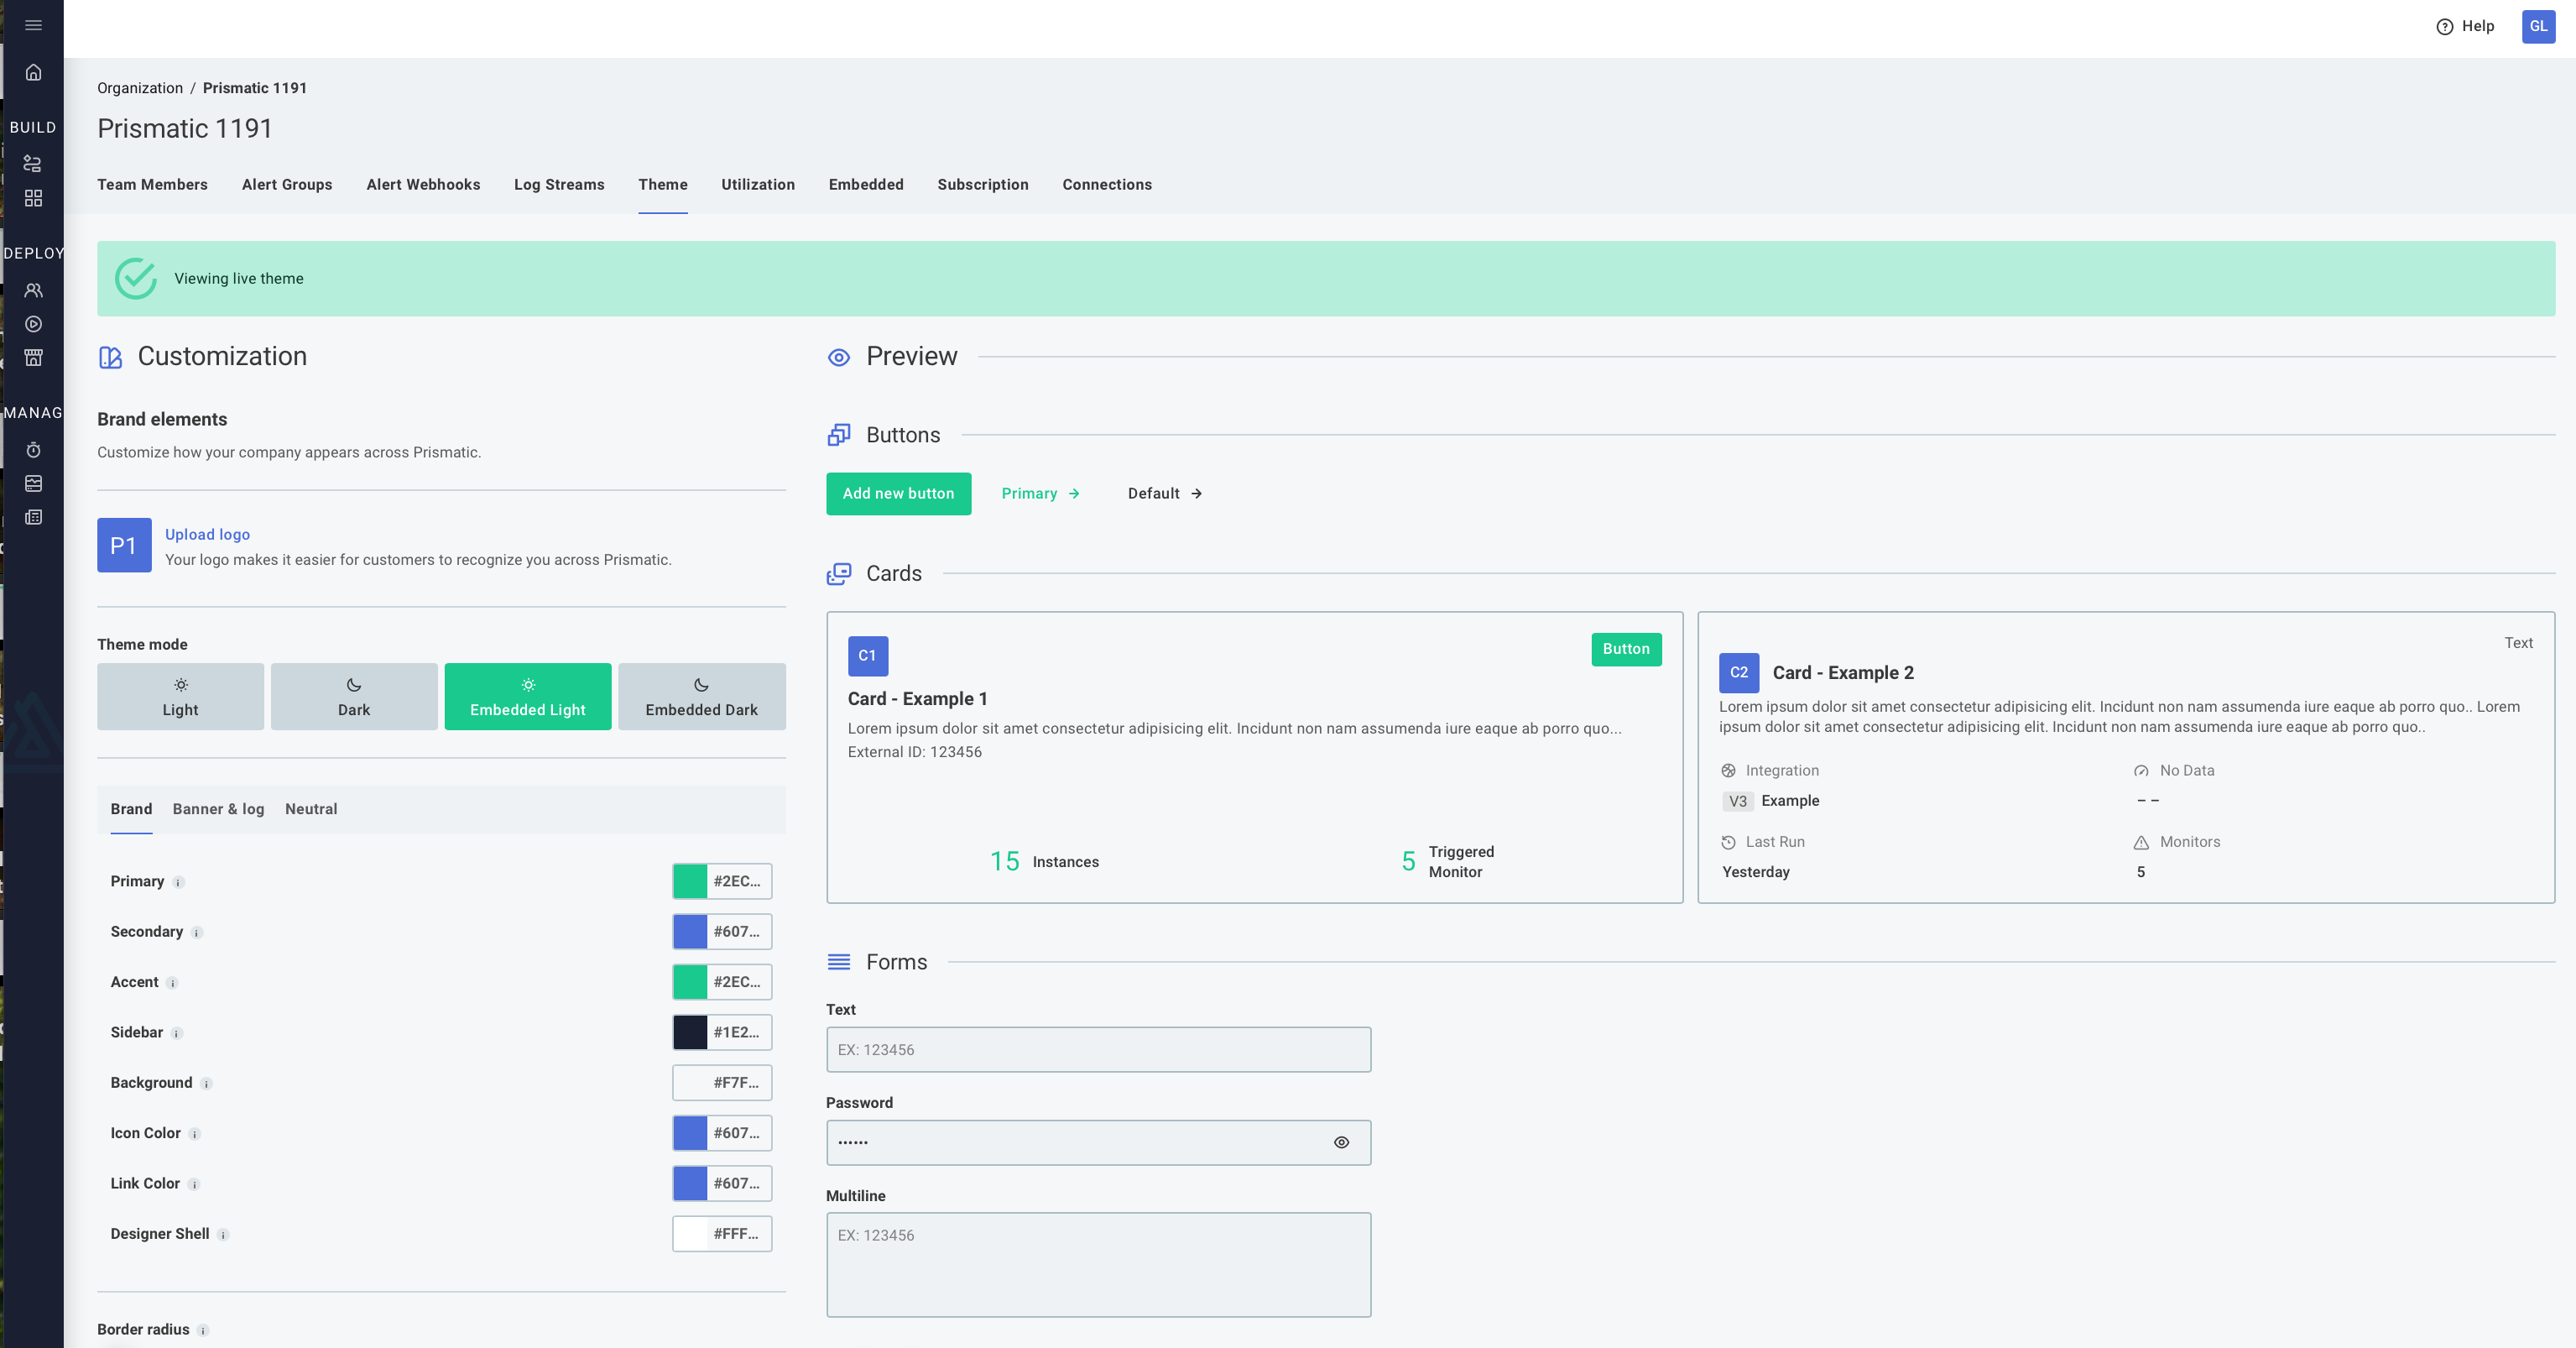This screenshot has width=2576, height=1348.
Task: Click the Primary color info icon
Action: coord(179,882)
